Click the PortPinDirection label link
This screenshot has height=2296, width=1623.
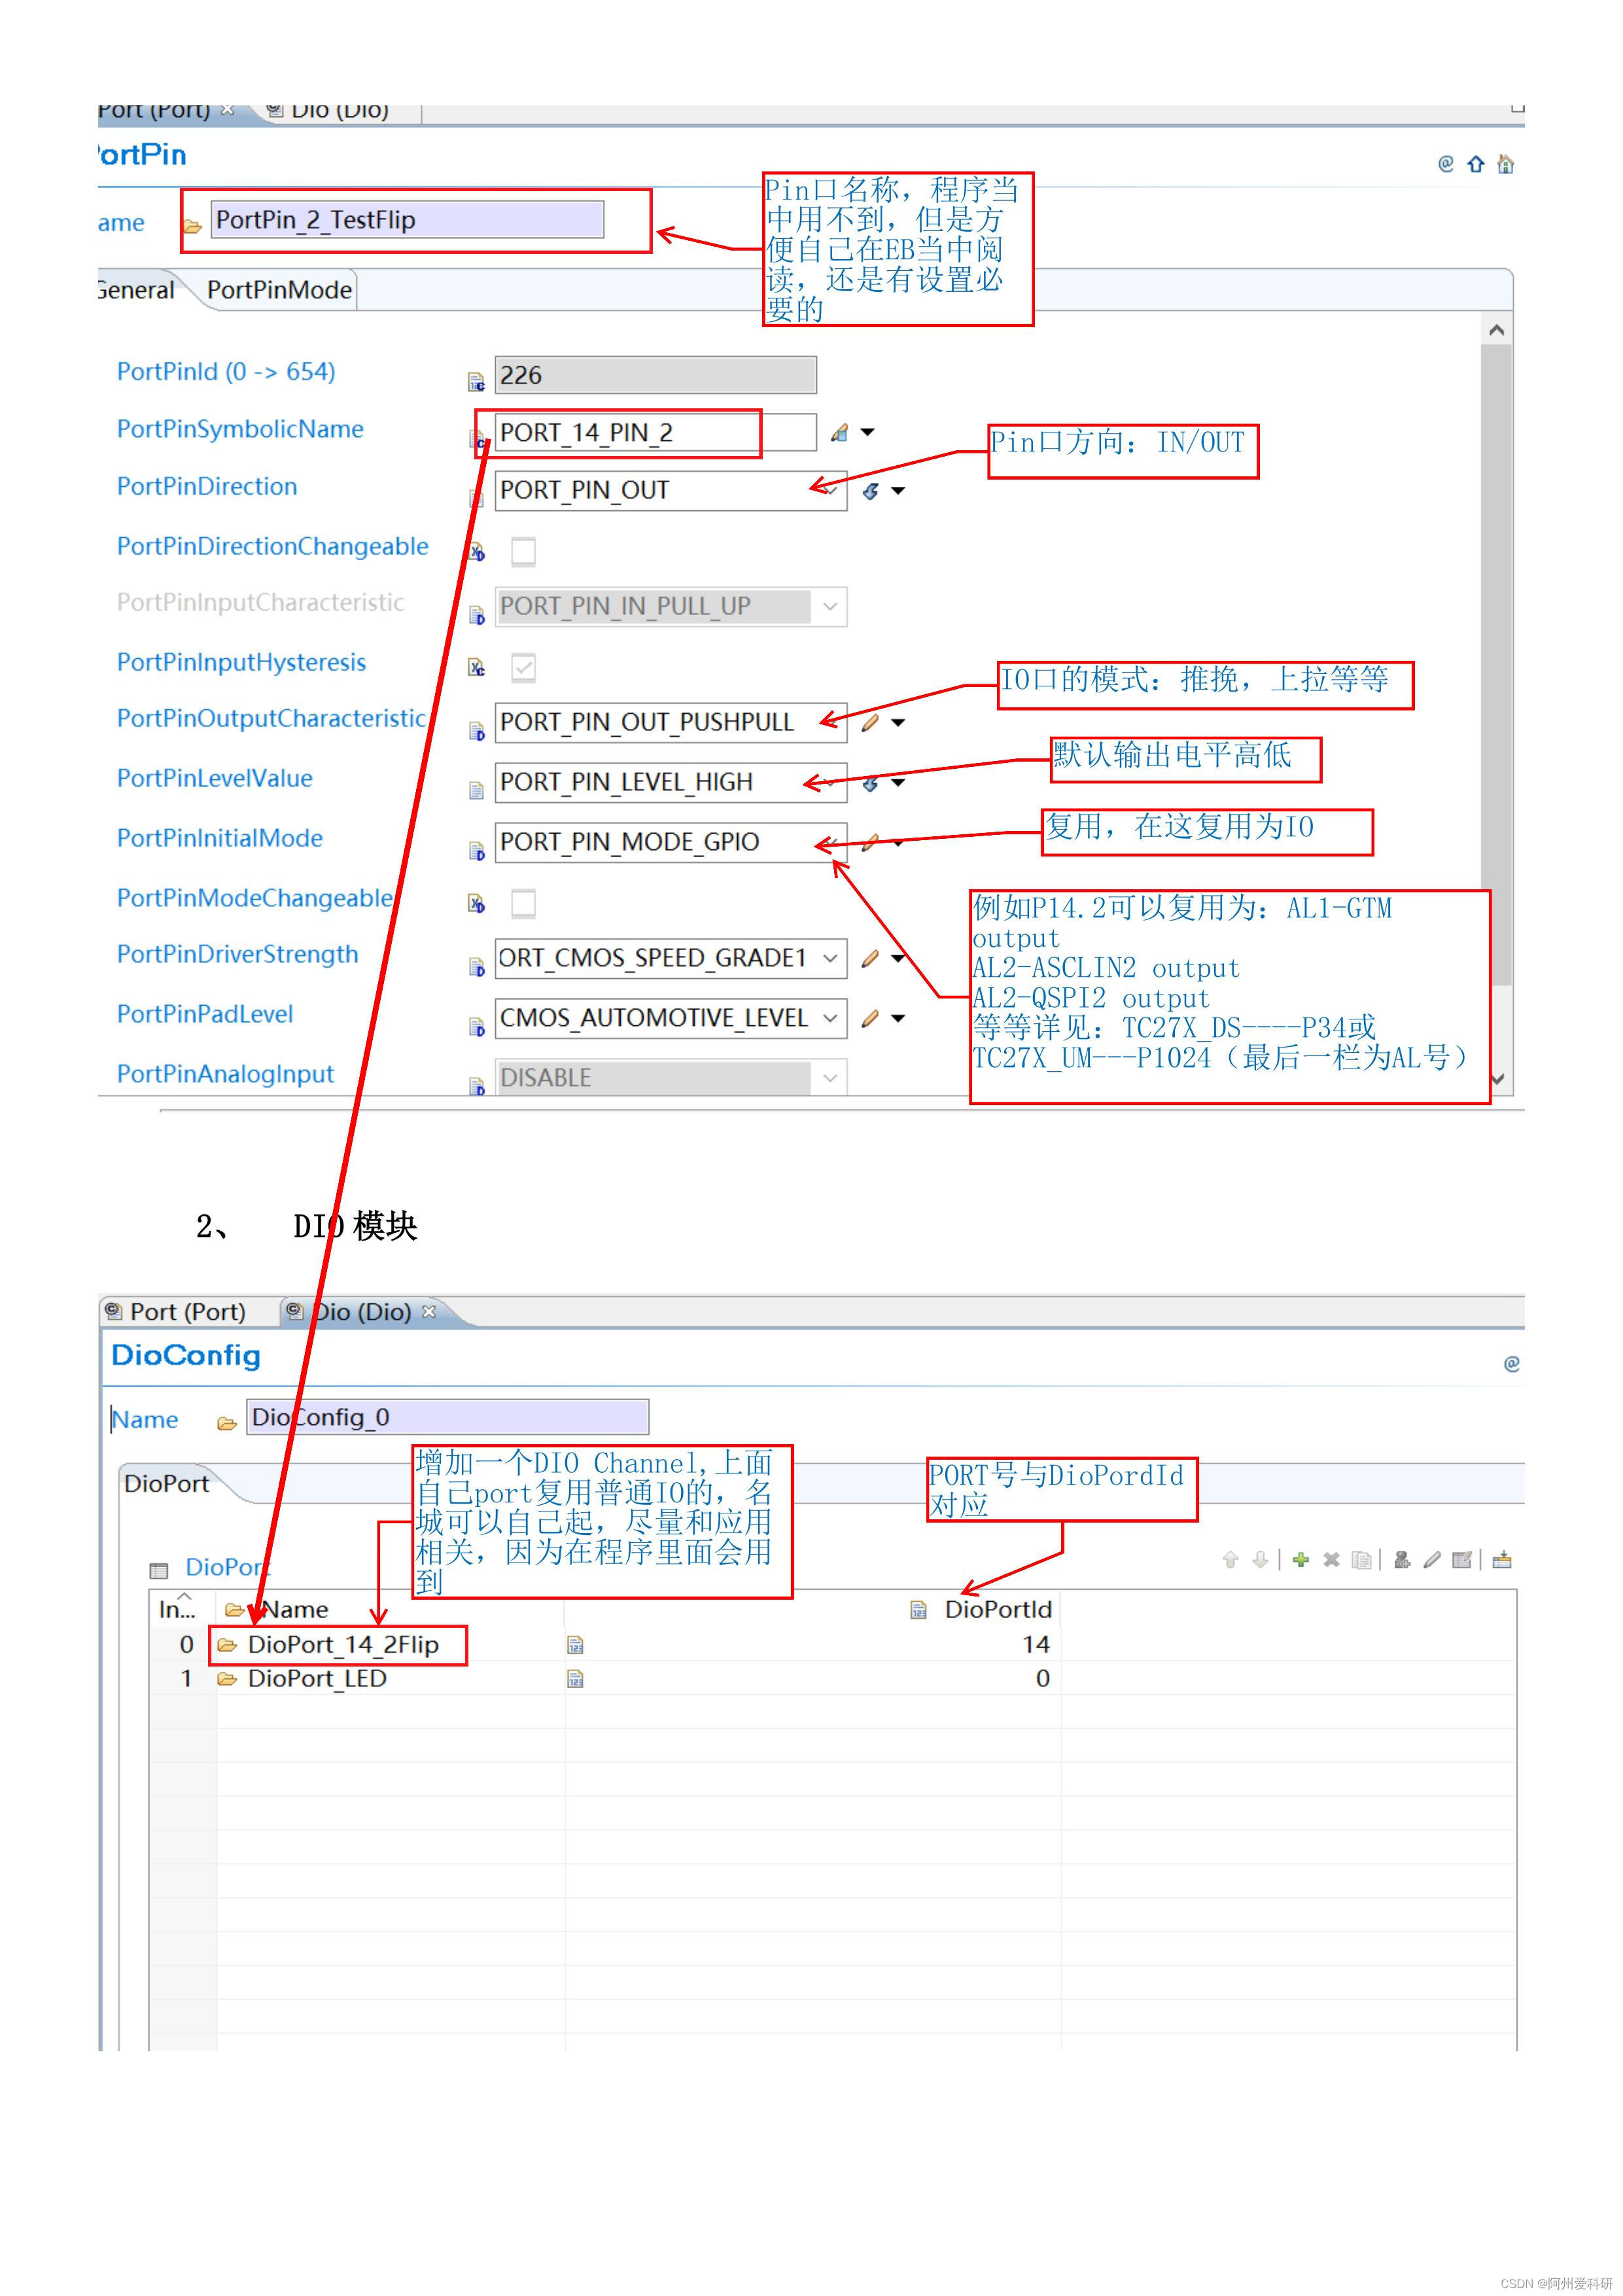coord(207,486)
